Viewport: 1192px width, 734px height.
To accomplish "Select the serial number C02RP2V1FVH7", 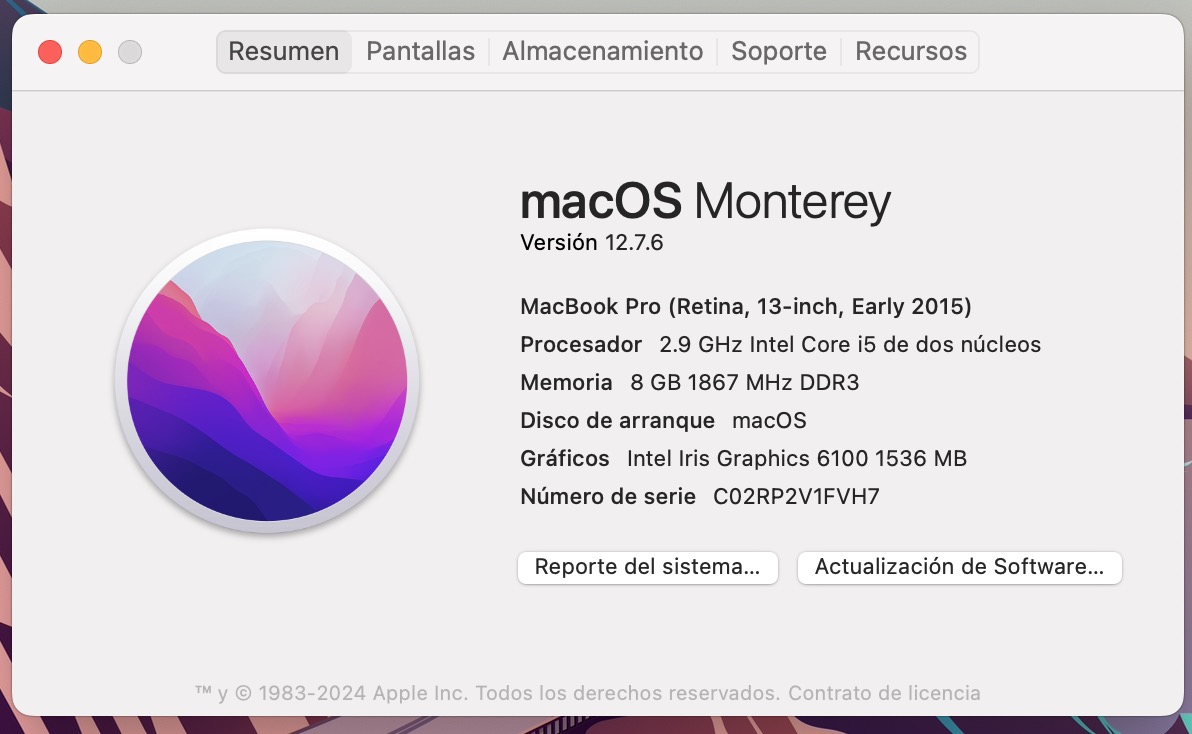I will pos(796,496).
